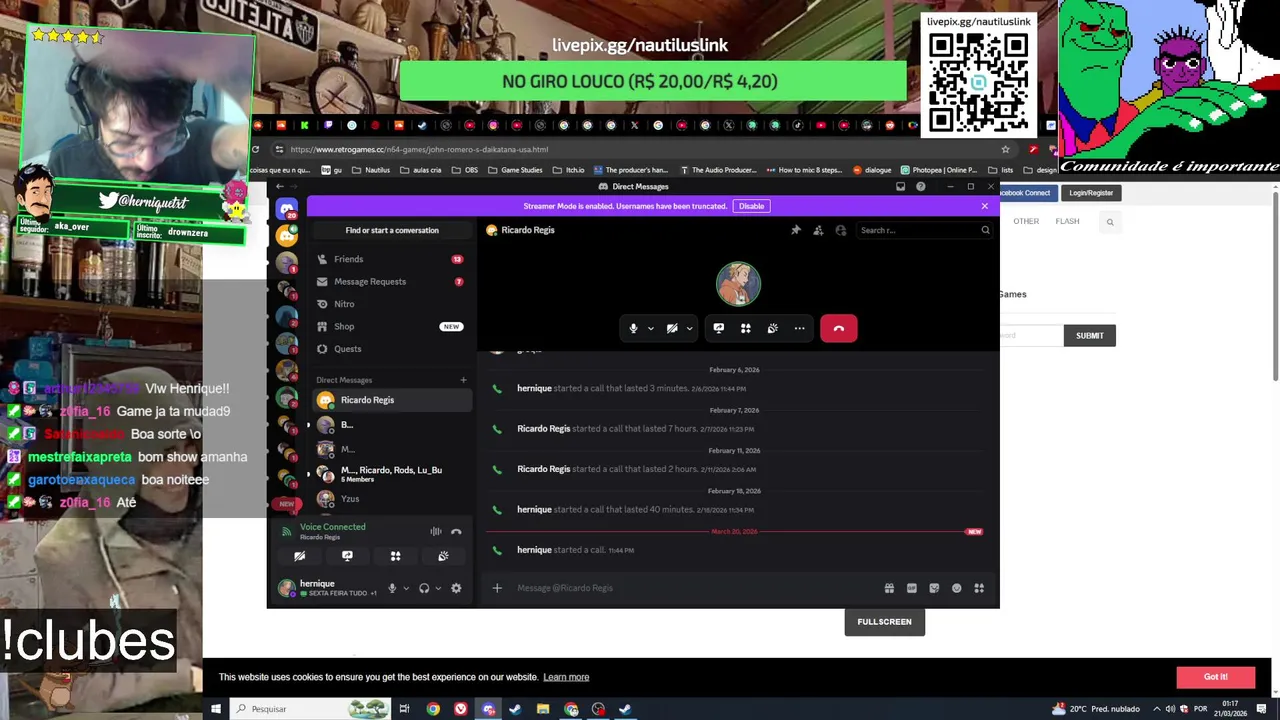Mute microphone in user panel
This screenshot has width=1280, height=720.
pos(392,588)
